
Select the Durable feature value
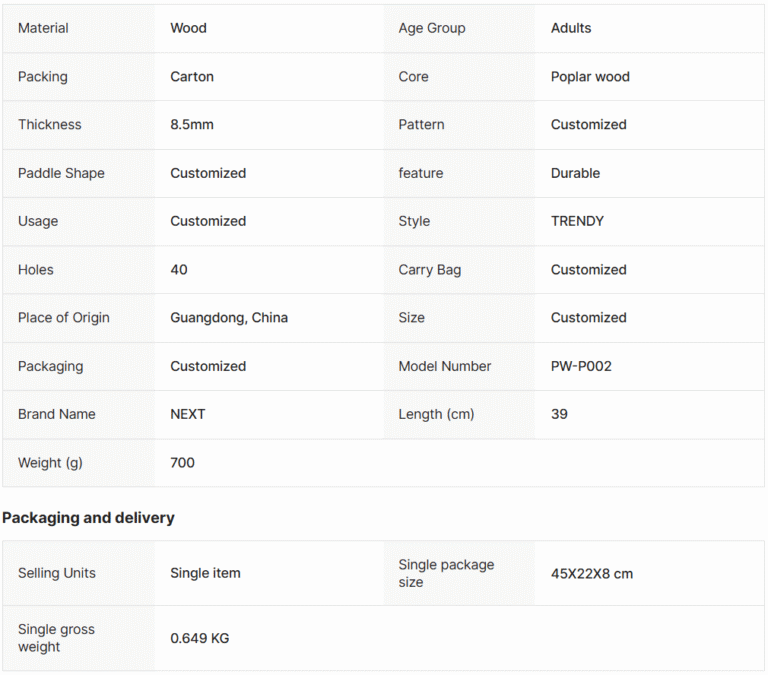pyautogui.click(x=576, y=173)
